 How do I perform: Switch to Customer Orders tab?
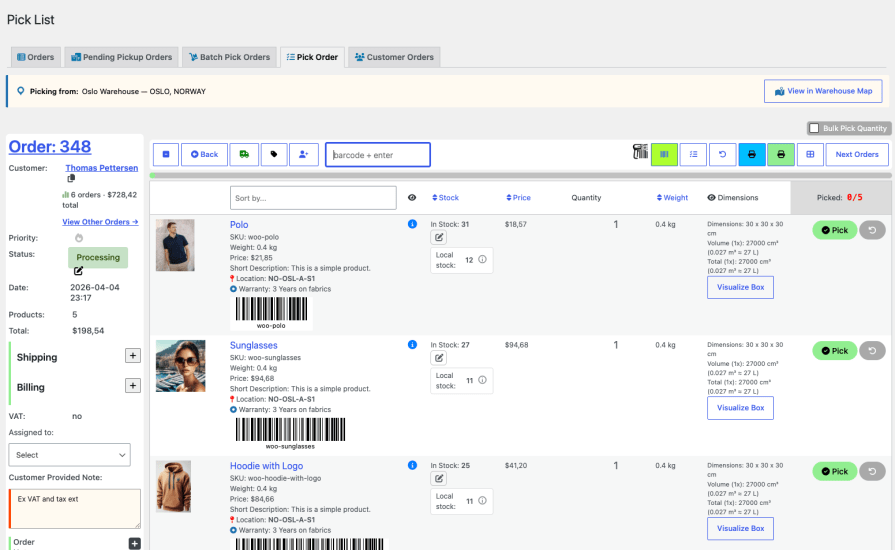click(394, 57)
